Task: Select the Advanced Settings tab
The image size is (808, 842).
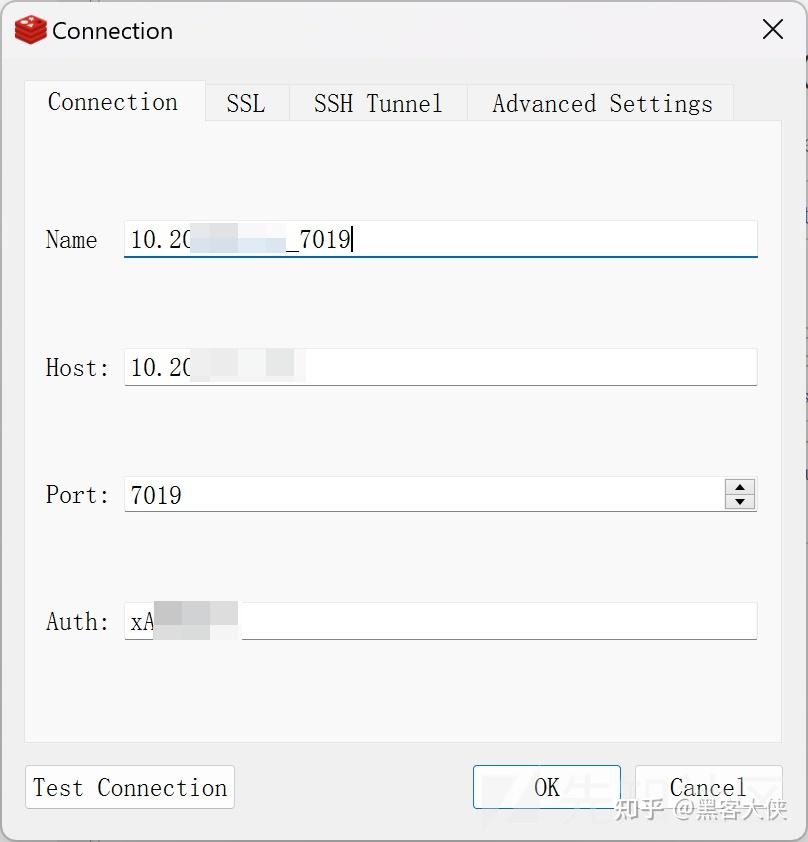Action: (599, 103)
